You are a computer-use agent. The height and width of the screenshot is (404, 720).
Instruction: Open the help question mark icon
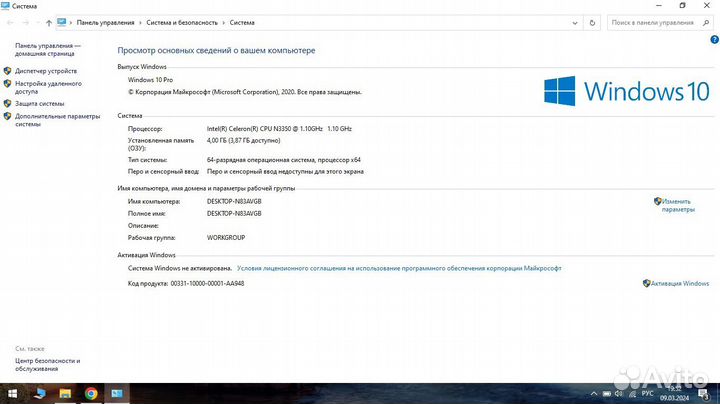pyautogui.click(x=714, y=40)
